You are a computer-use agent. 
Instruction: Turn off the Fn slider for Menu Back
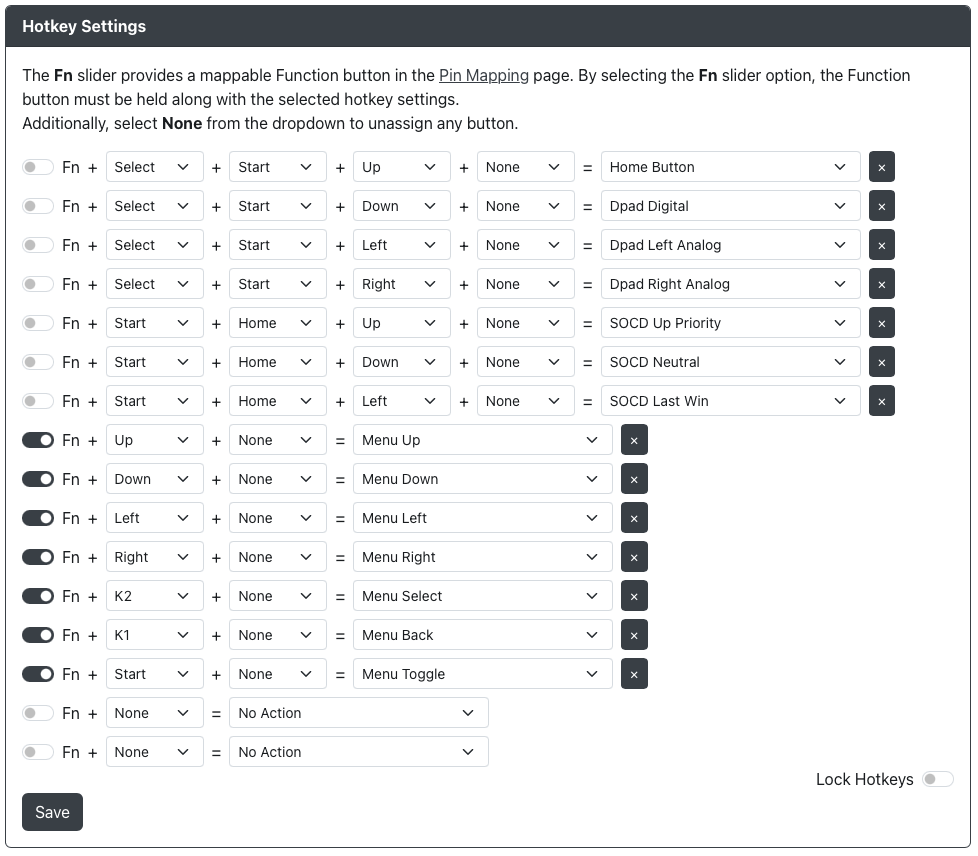37,635
